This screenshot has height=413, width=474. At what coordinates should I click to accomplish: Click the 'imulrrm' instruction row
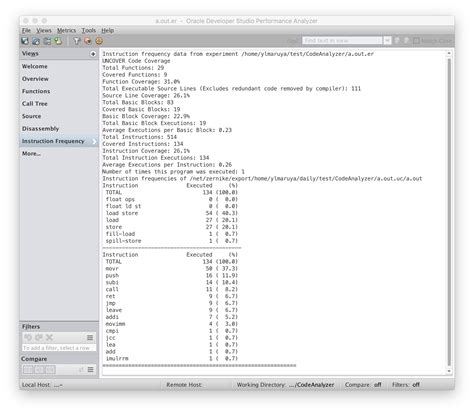point(172,359)
